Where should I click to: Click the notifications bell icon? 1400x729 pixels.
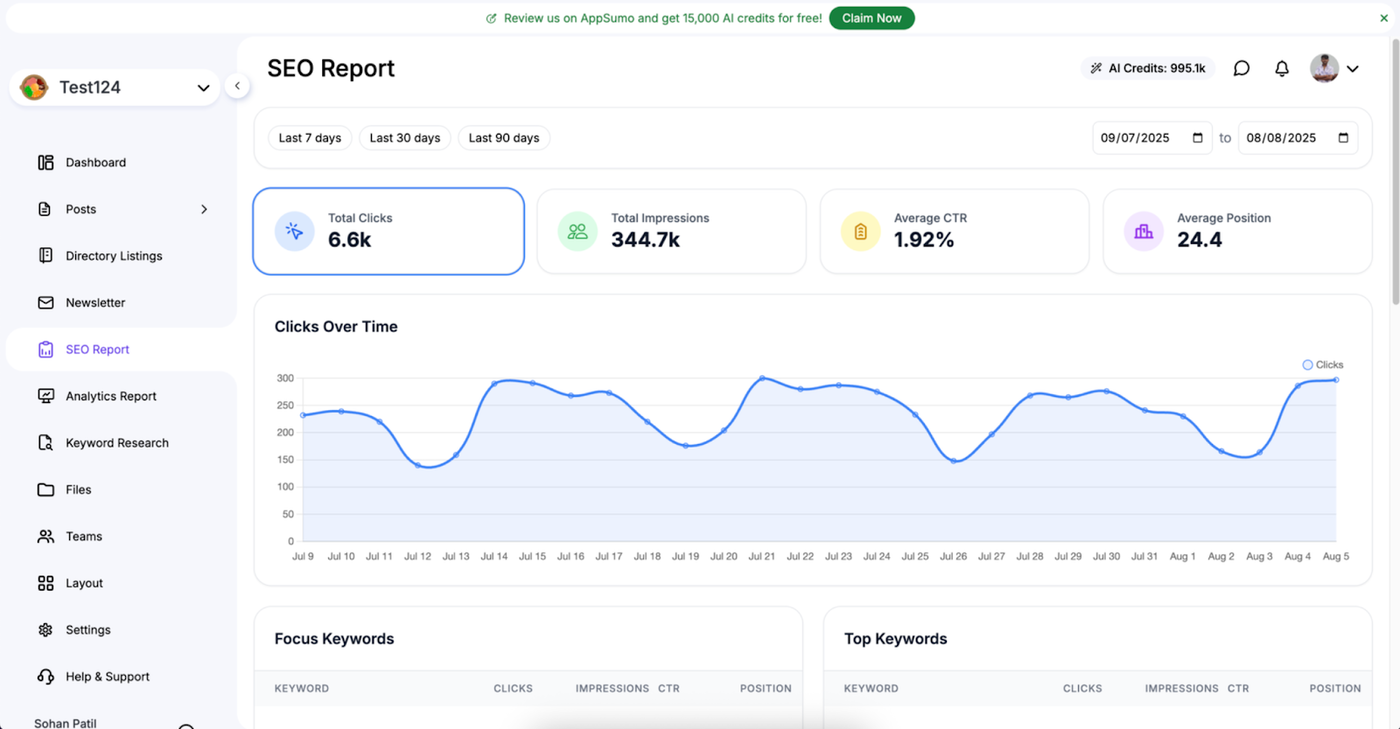(x=1281, y=68)
